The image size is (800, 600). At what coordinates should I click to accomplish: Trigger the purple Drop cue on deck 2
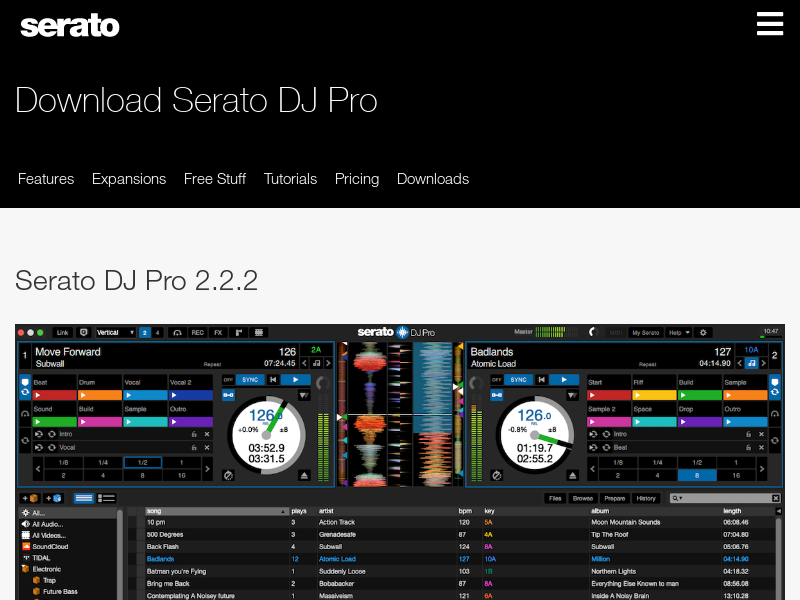[x=699, y=422]
